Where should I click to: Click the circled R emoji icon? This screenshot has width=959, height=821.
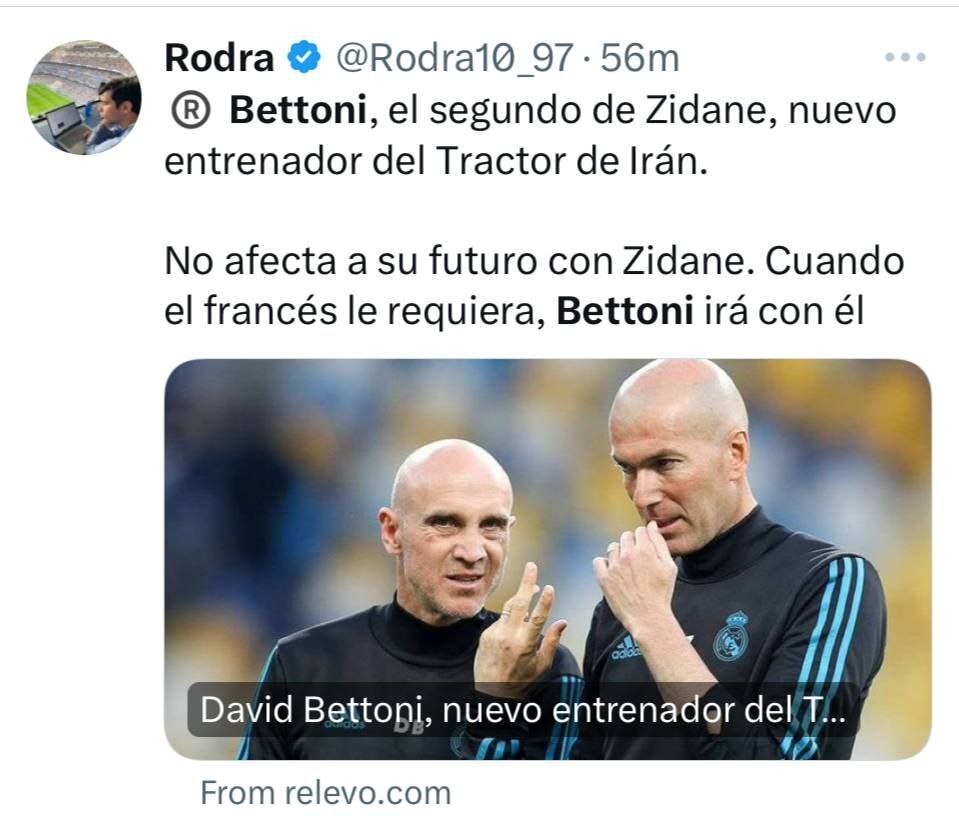191,111
